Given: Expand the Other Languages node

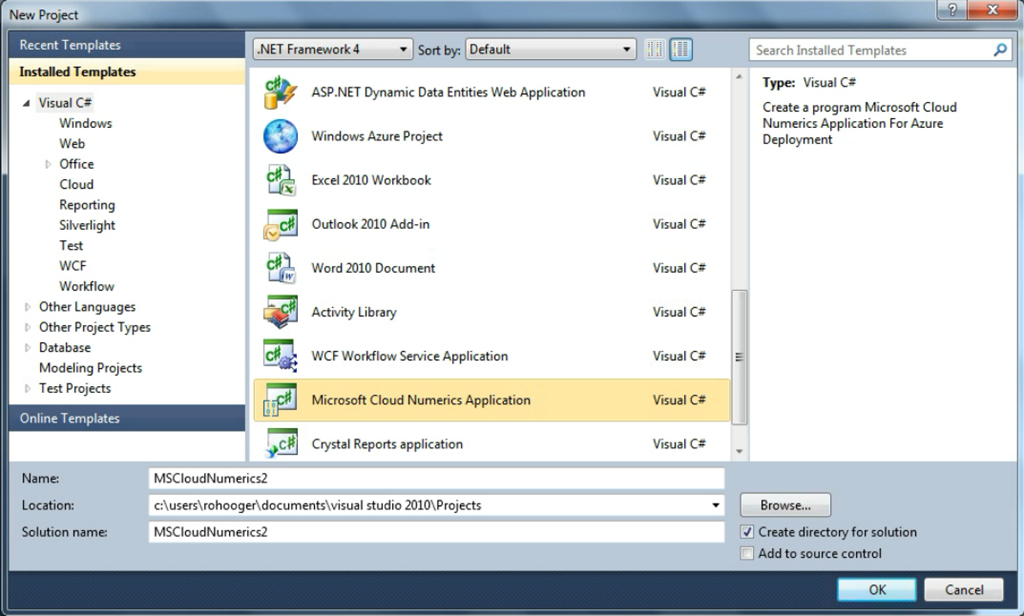Looking at the screenshot, I should point(27,307).
